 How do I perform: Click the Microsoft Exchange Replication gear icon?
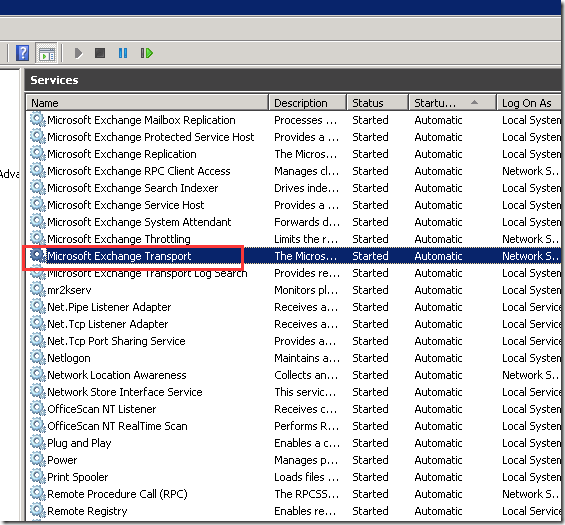pyautogui.click(x=37, y=153)
